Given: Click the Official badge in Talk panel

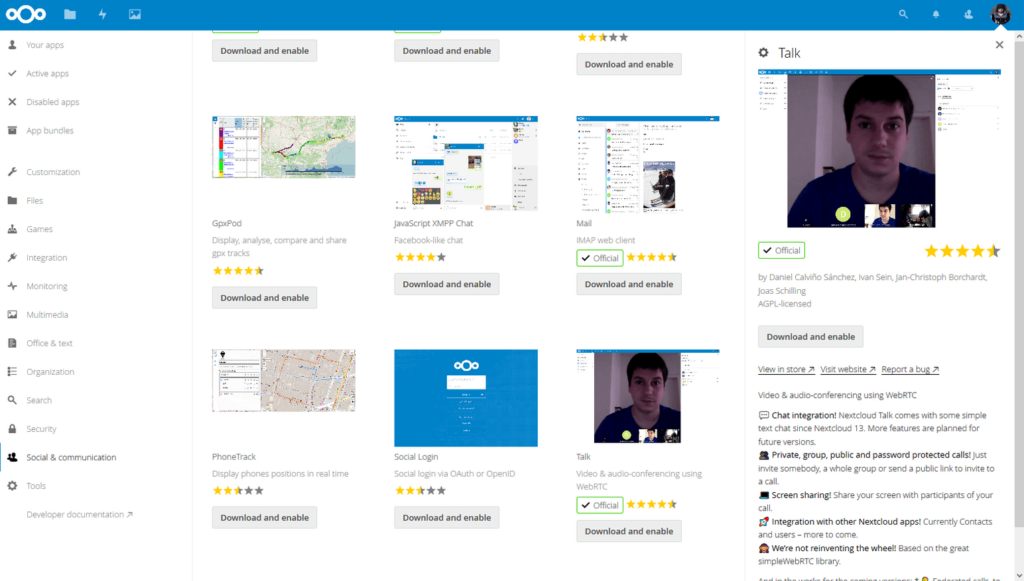Looking at the screenshot, I should point(781,250).
